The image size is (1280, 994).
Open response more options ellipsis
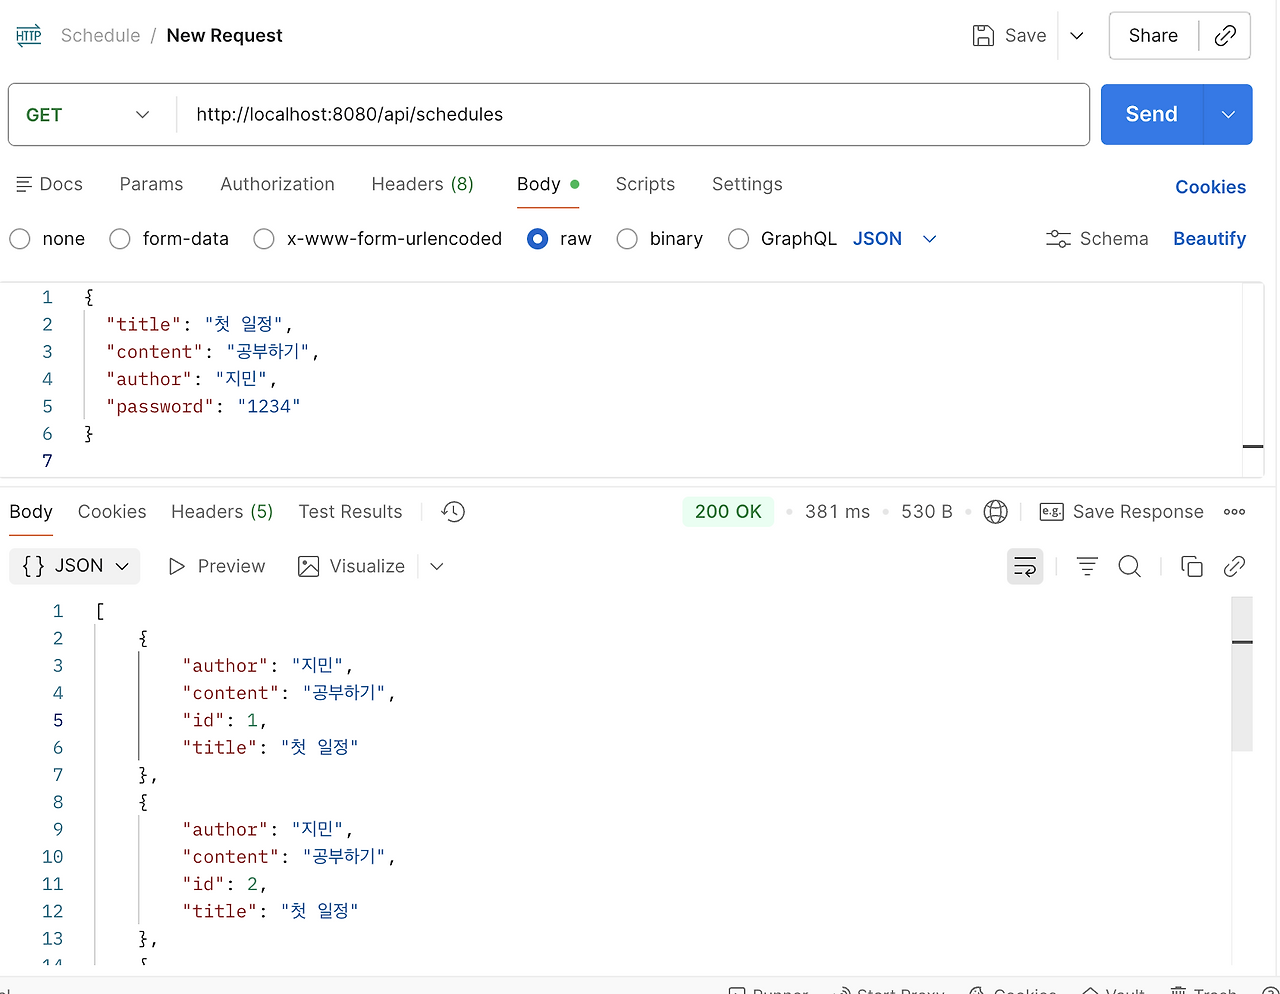pyautogui.click(x=1235, y=512)
